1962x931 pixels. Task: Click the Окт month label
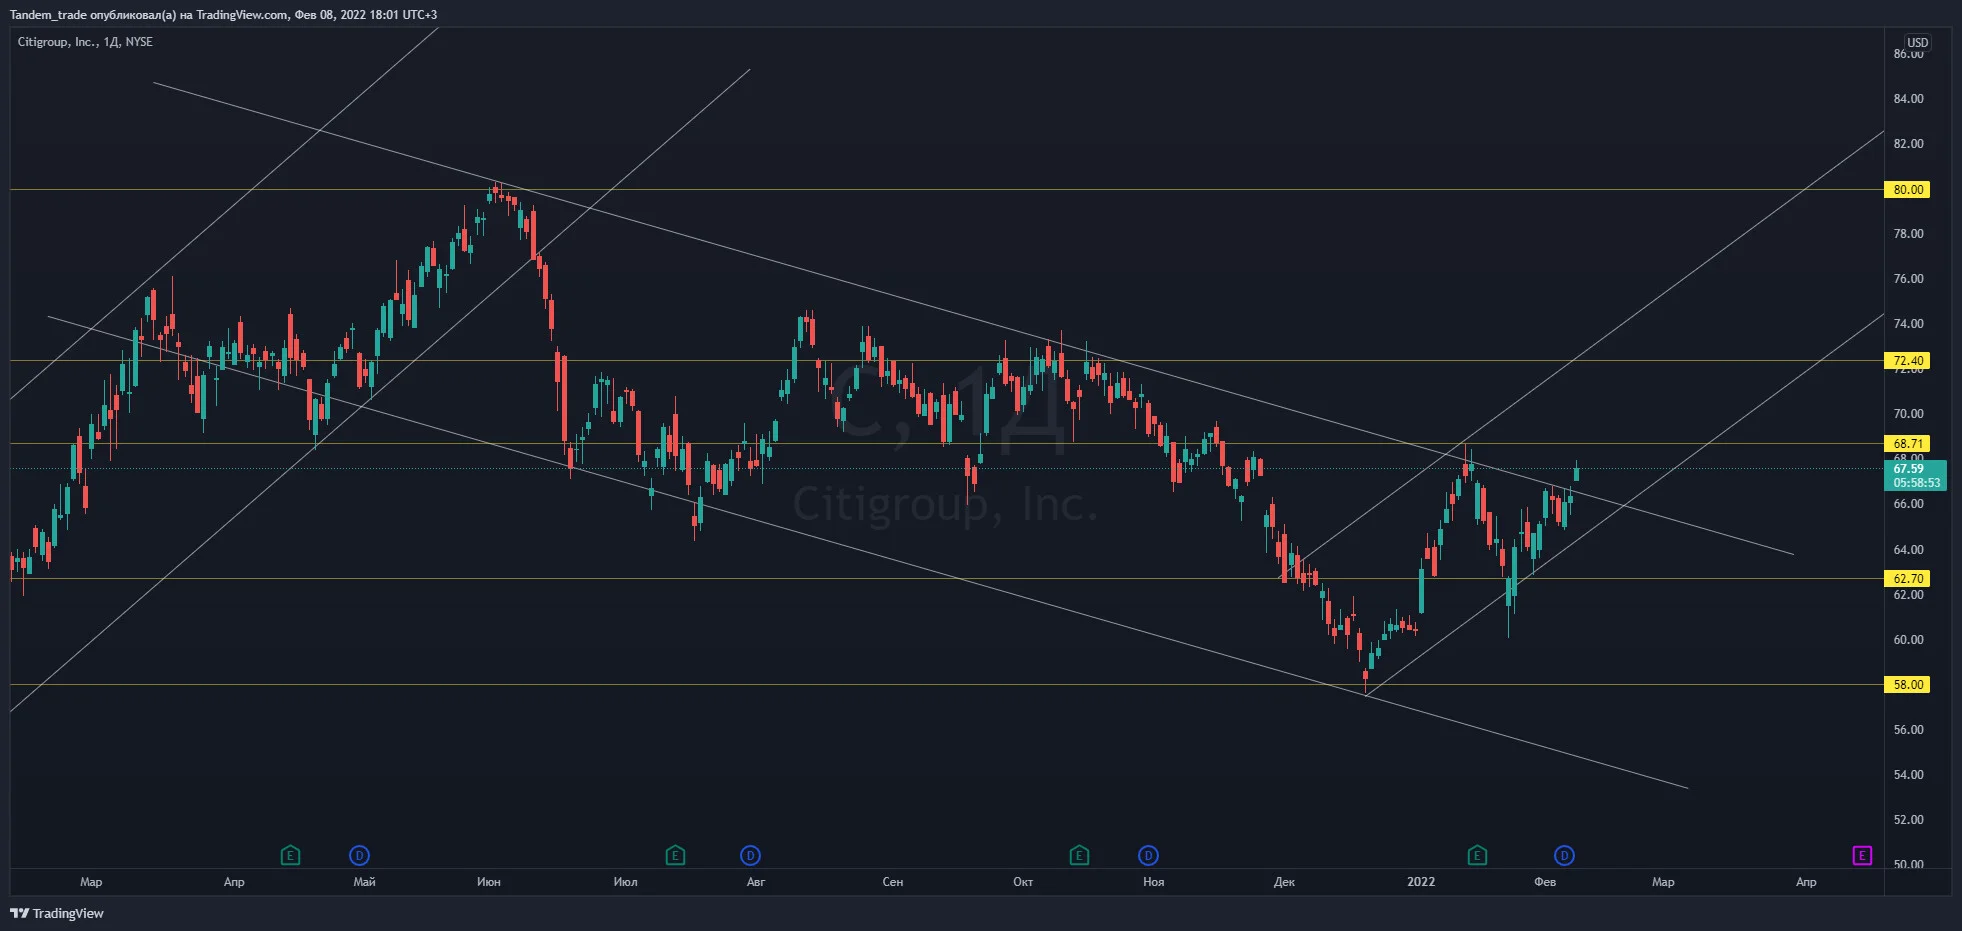[x=1022, y=881]
